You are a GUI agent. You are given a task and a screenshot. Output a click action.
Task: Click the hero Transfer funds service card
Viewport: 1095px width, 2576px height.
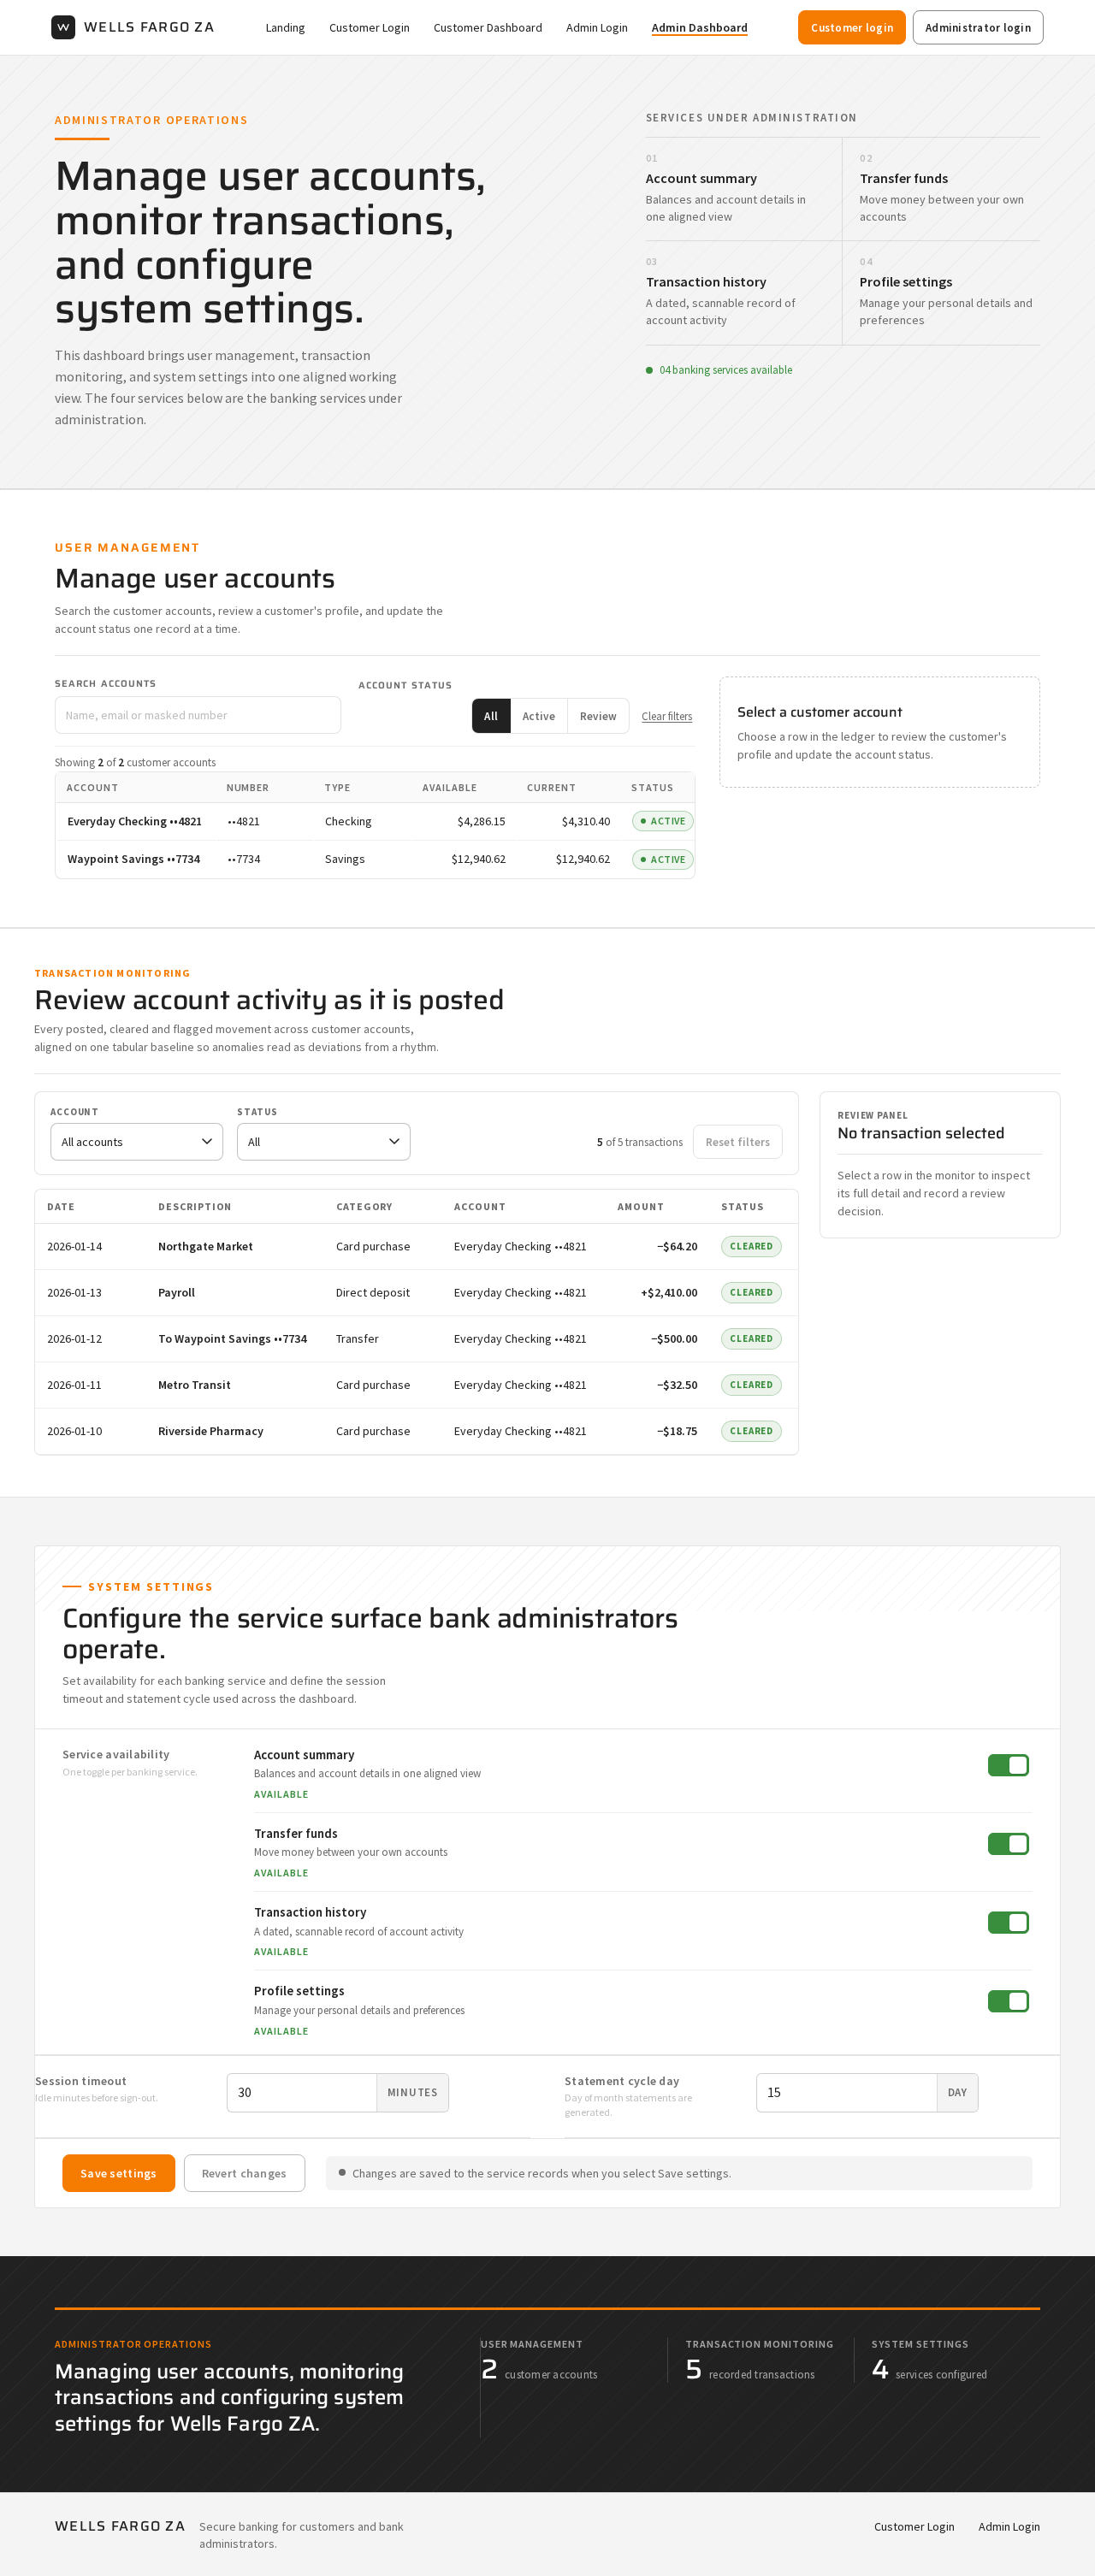point(941,189)
